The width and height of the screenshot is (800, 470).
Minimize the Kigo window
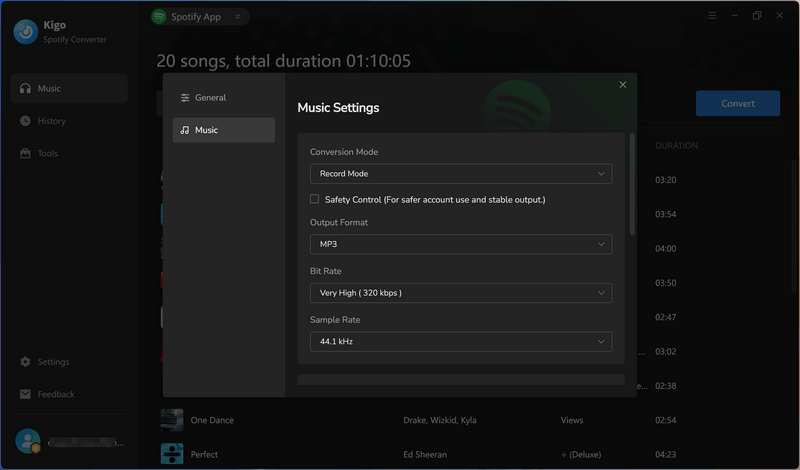click(x=735, y=16)
